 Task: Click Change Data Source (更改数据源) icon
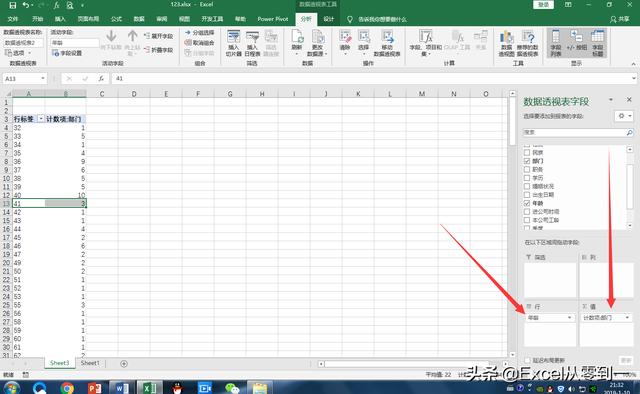click(318, 43)
